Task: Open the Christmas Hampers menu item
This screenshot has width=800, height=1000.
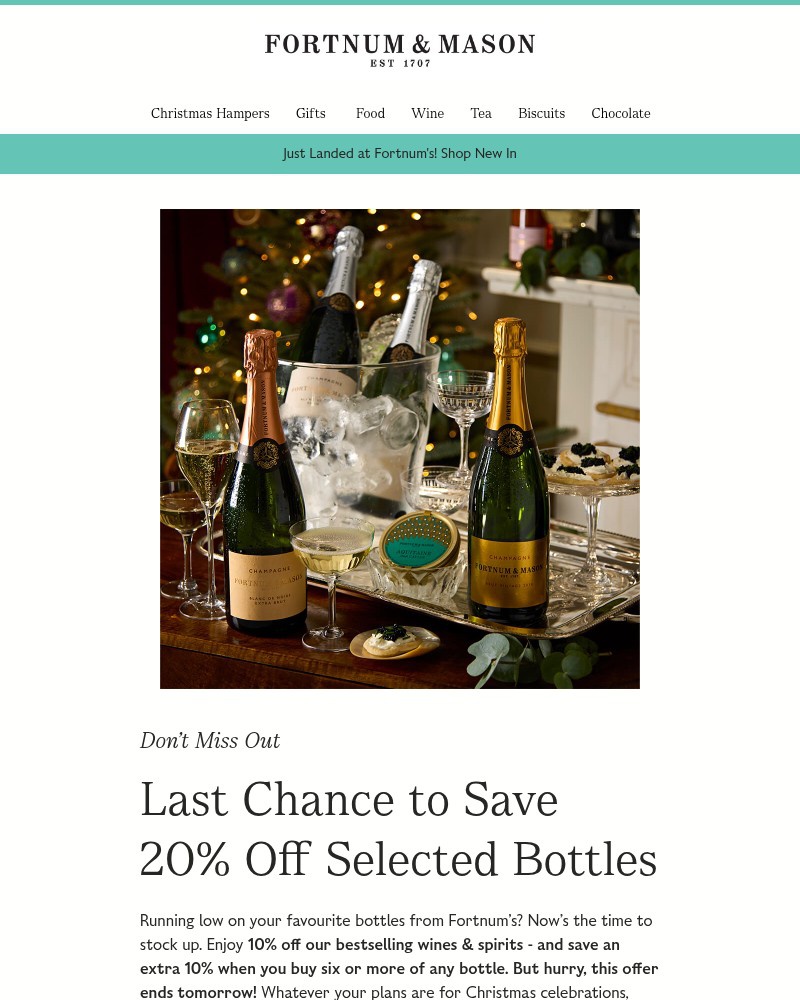Action: pos(210,113)
